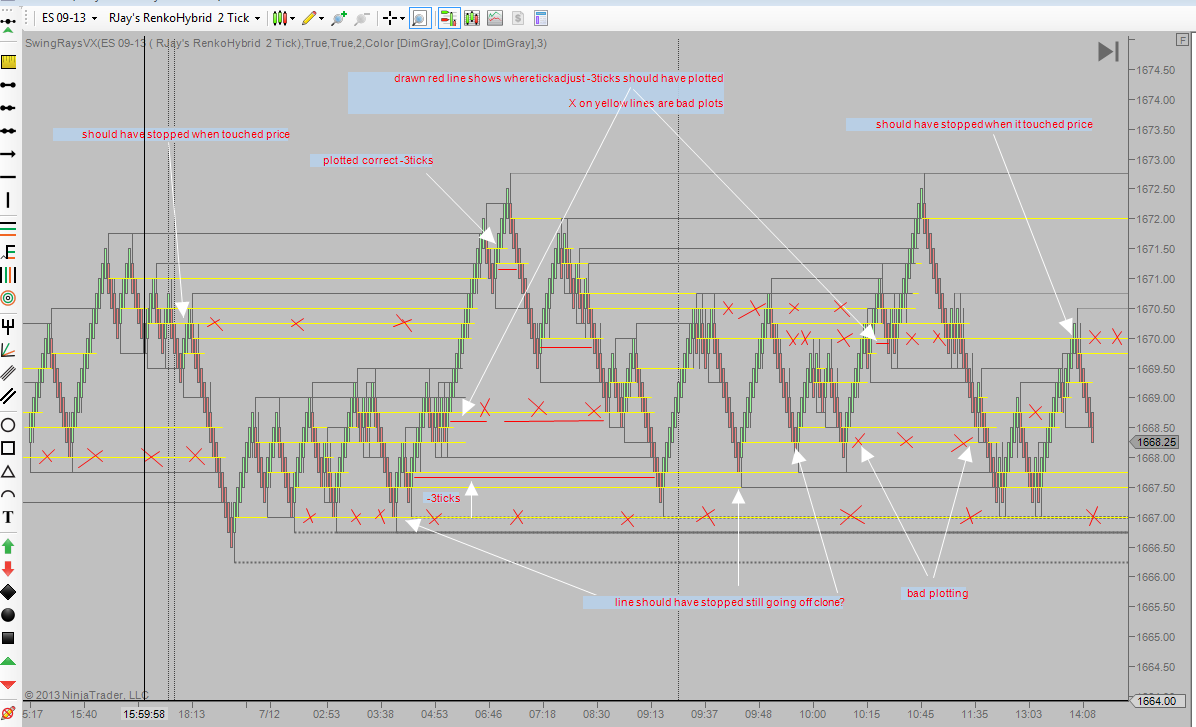Screen dimensions: 1196x727
Task: Open the chart Properties icon
Action: coord(541,18)
